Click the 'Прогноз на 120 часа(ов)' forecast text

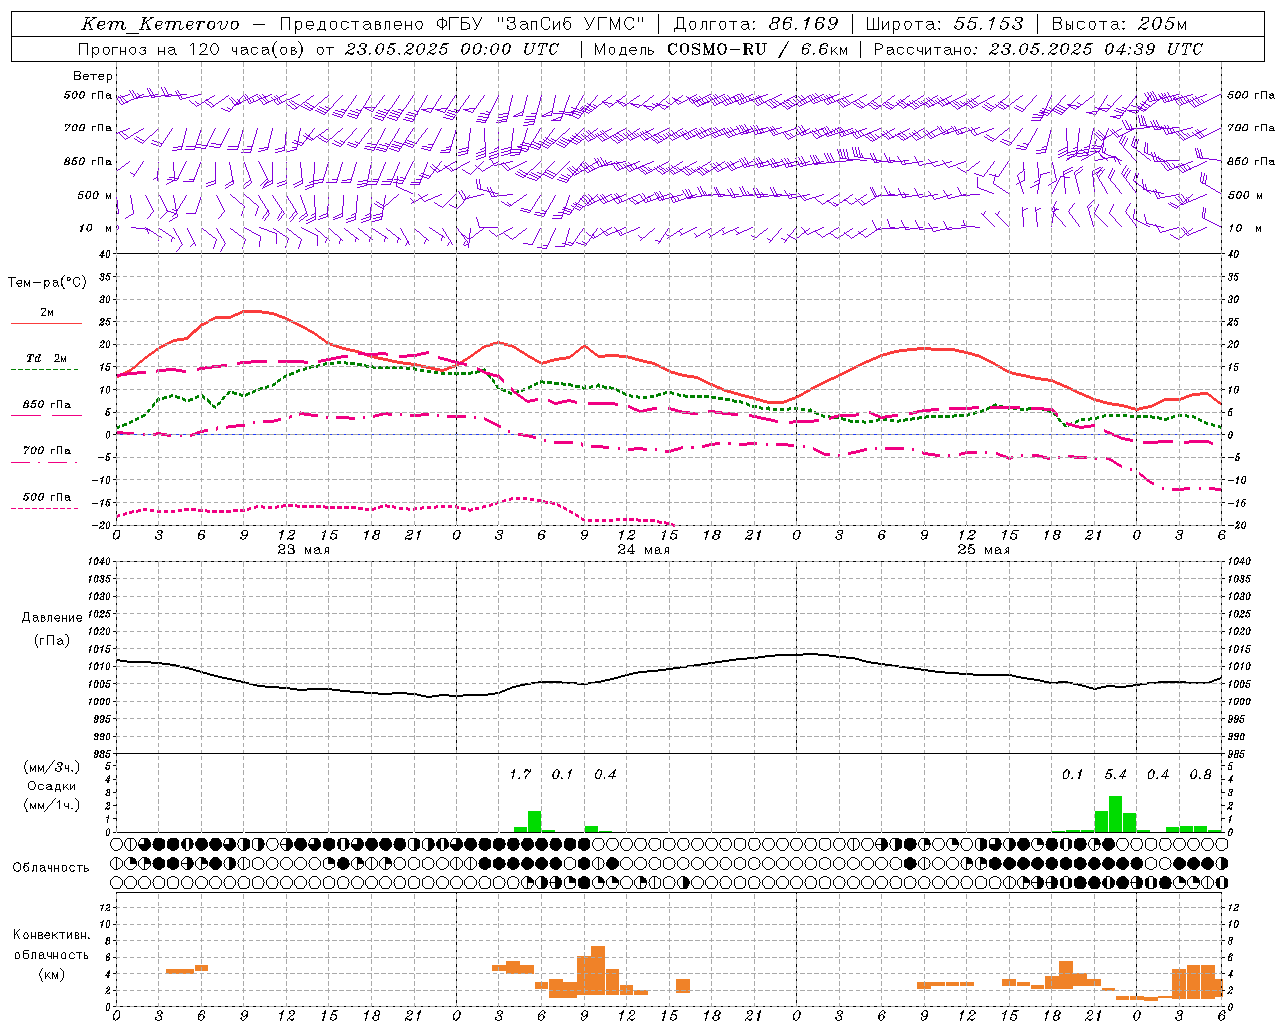coord(192,49)
